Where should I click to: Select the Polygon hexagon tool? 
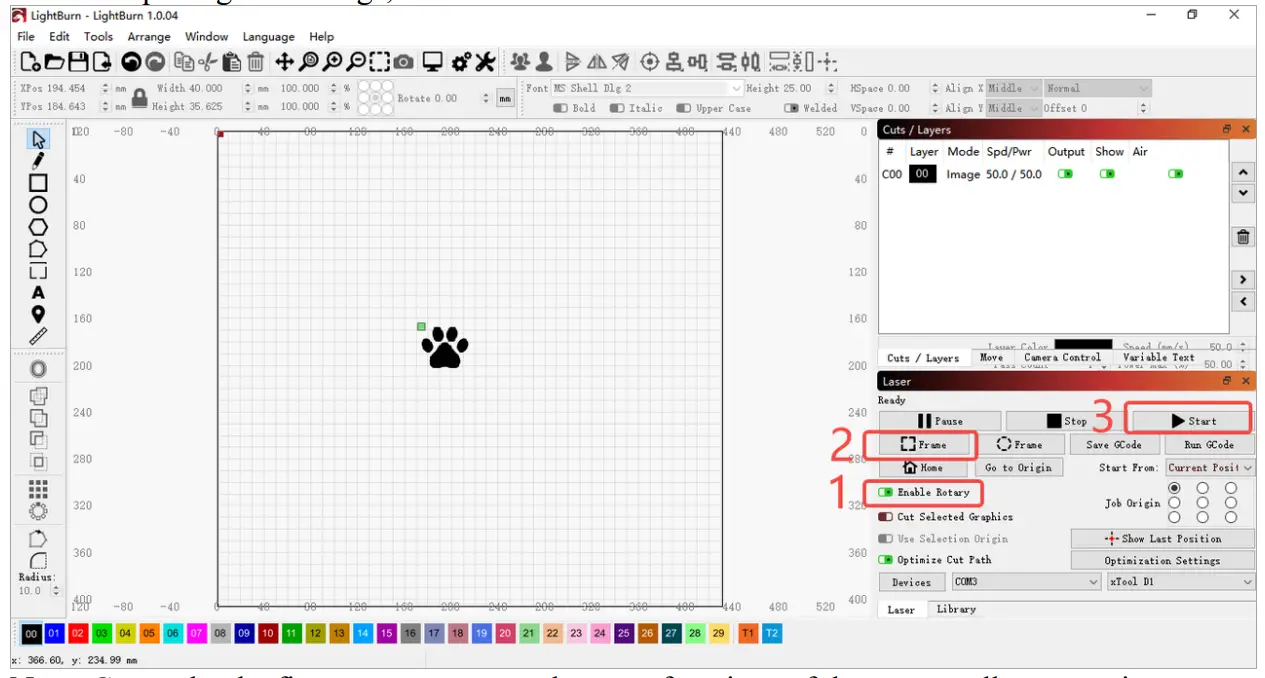pyautogui.click(x=38, y=226)
